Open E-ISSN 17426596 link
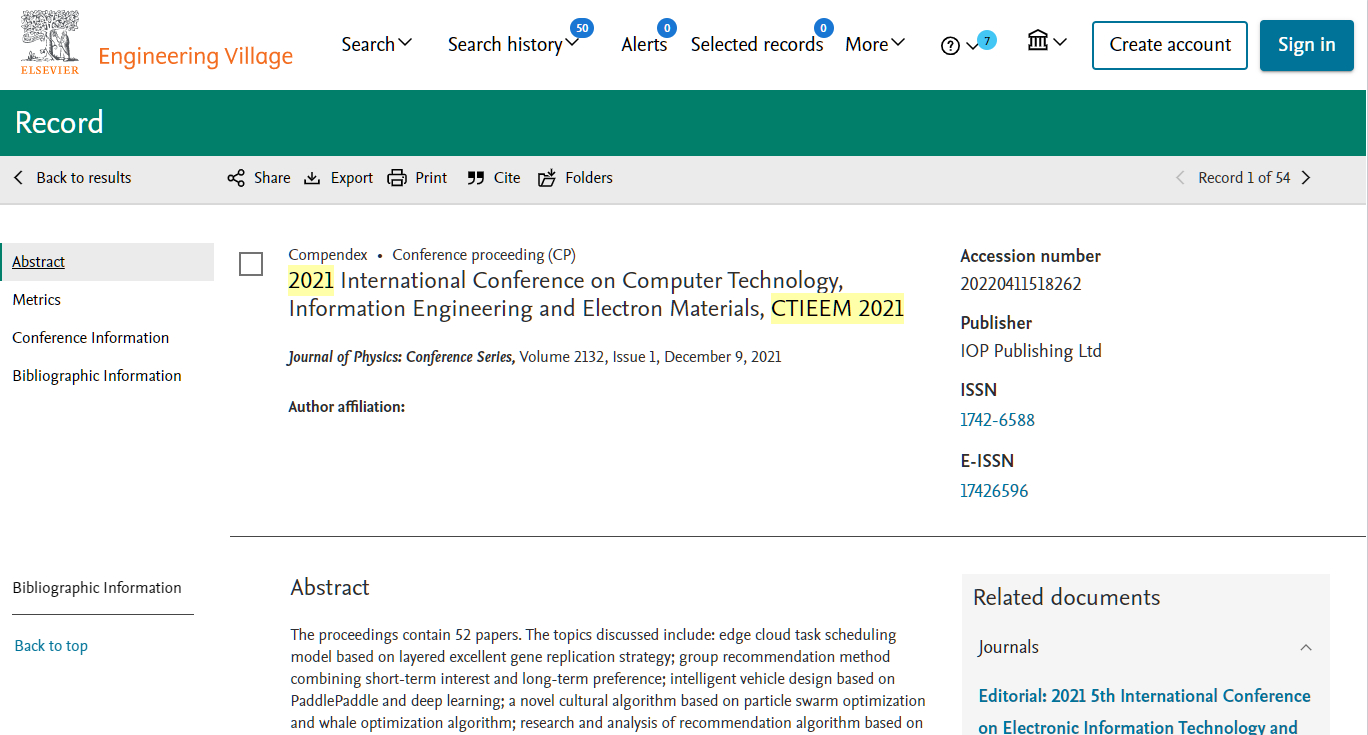 point(994,491)
